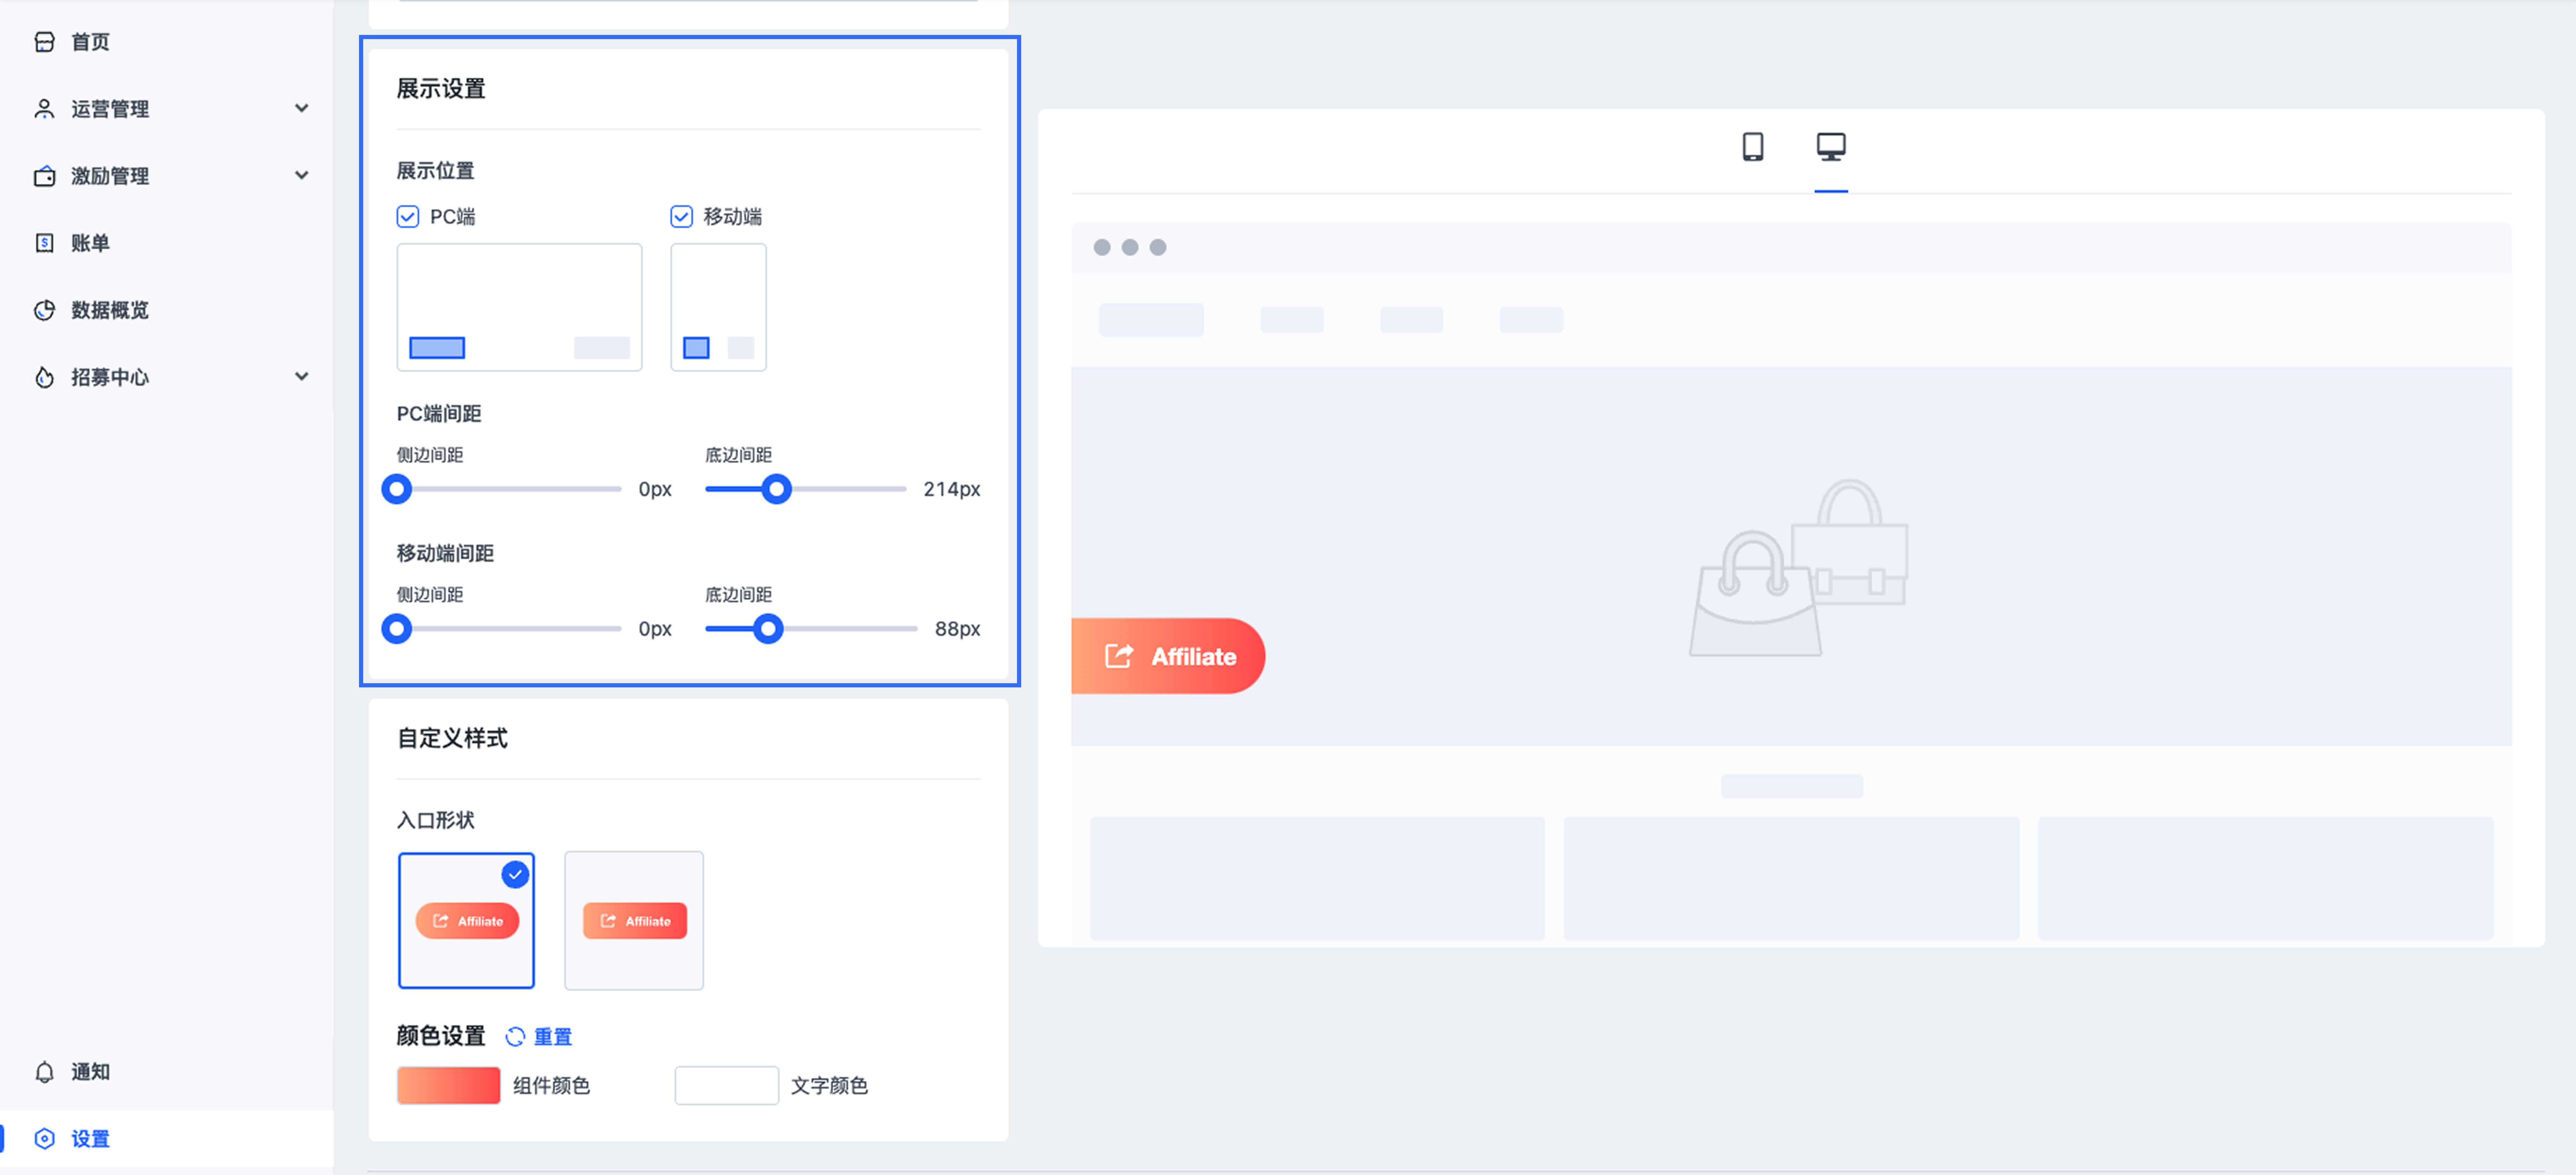Click the 展示设置 section heading
This screenshot has height=1175, width=2576.
click(441, 89)
